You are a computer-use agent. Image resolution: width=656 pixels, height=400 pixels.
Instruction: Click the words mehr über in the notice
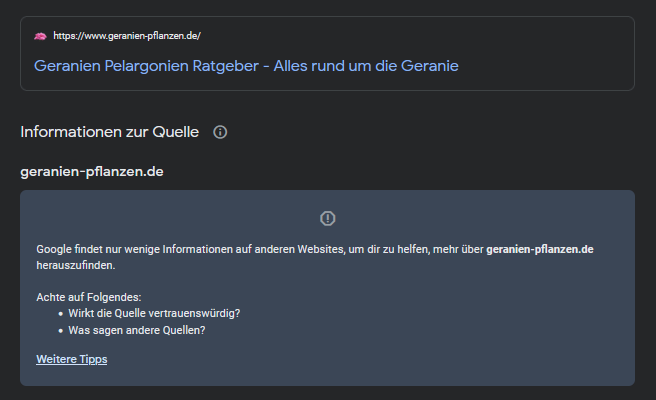click(458, 249)
